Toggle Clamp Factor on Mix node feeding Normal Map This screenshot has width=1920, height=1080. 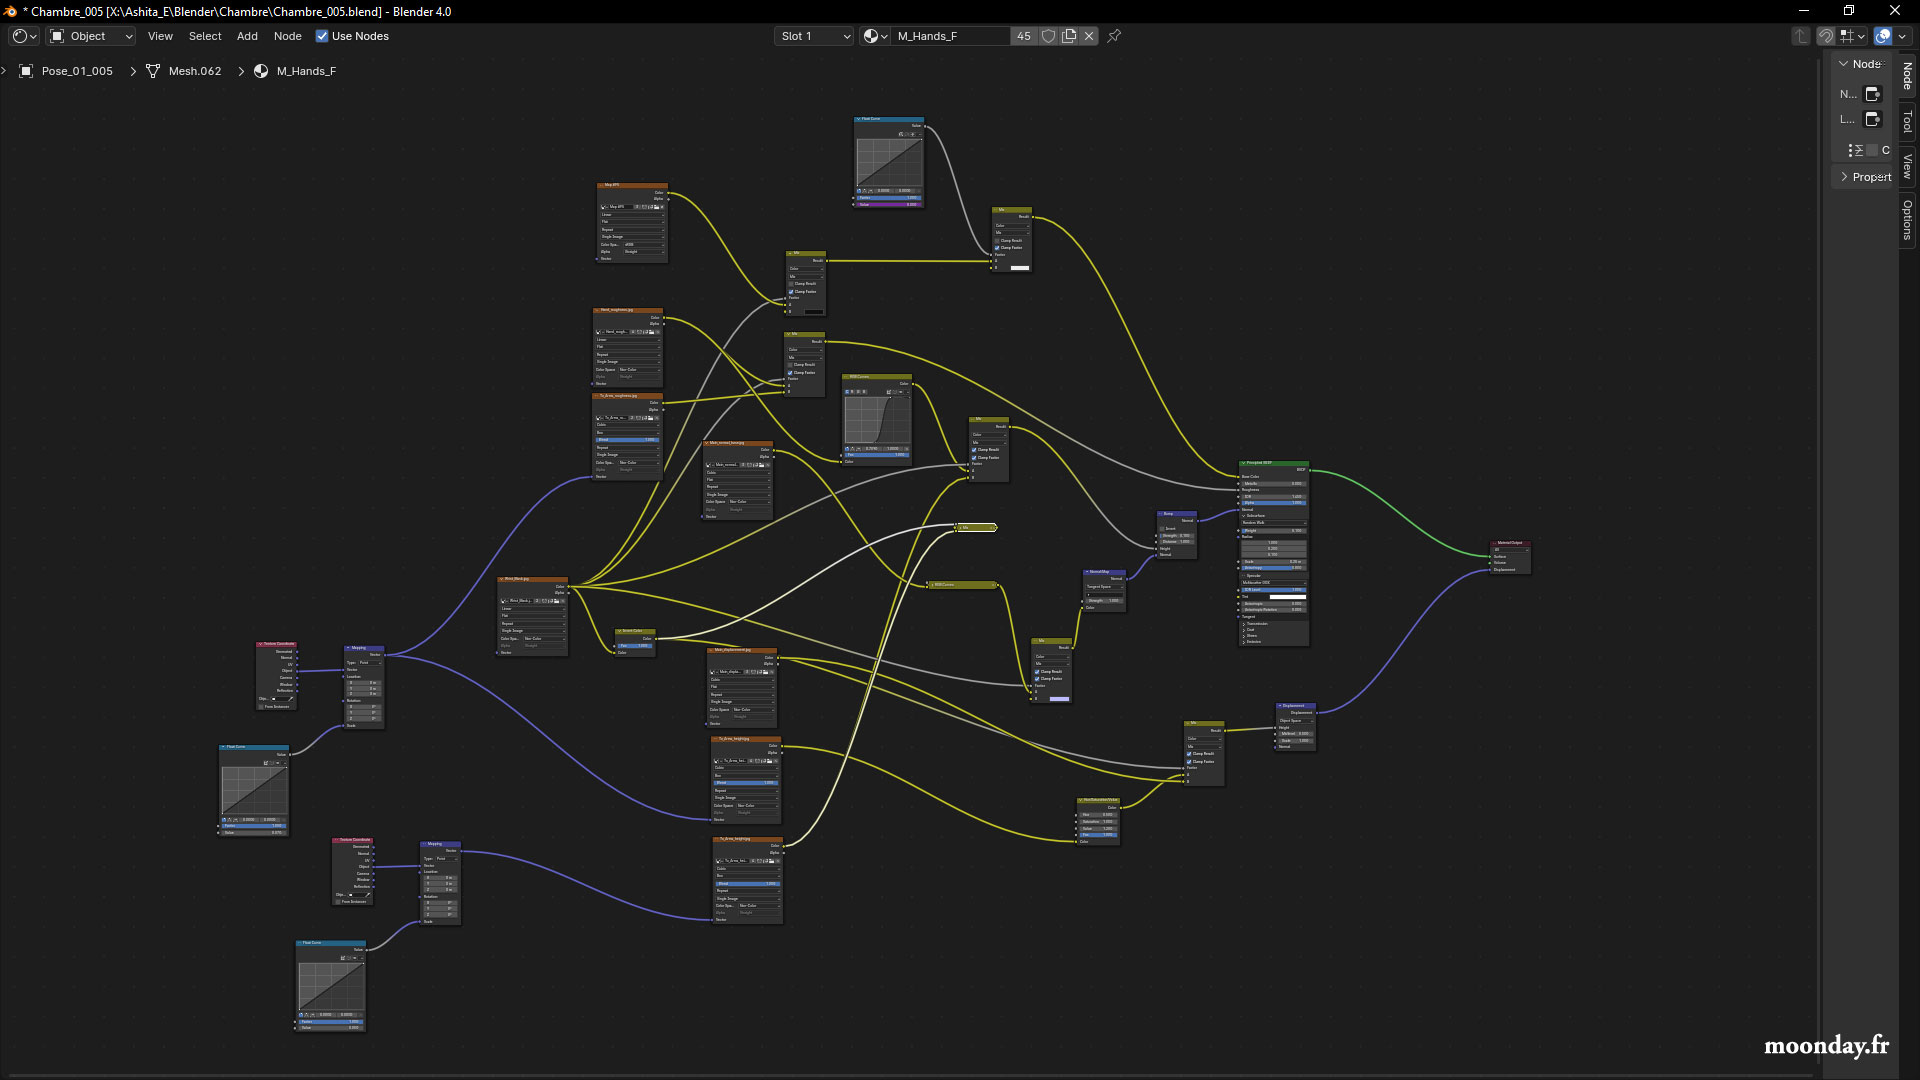coord(1037,679)
